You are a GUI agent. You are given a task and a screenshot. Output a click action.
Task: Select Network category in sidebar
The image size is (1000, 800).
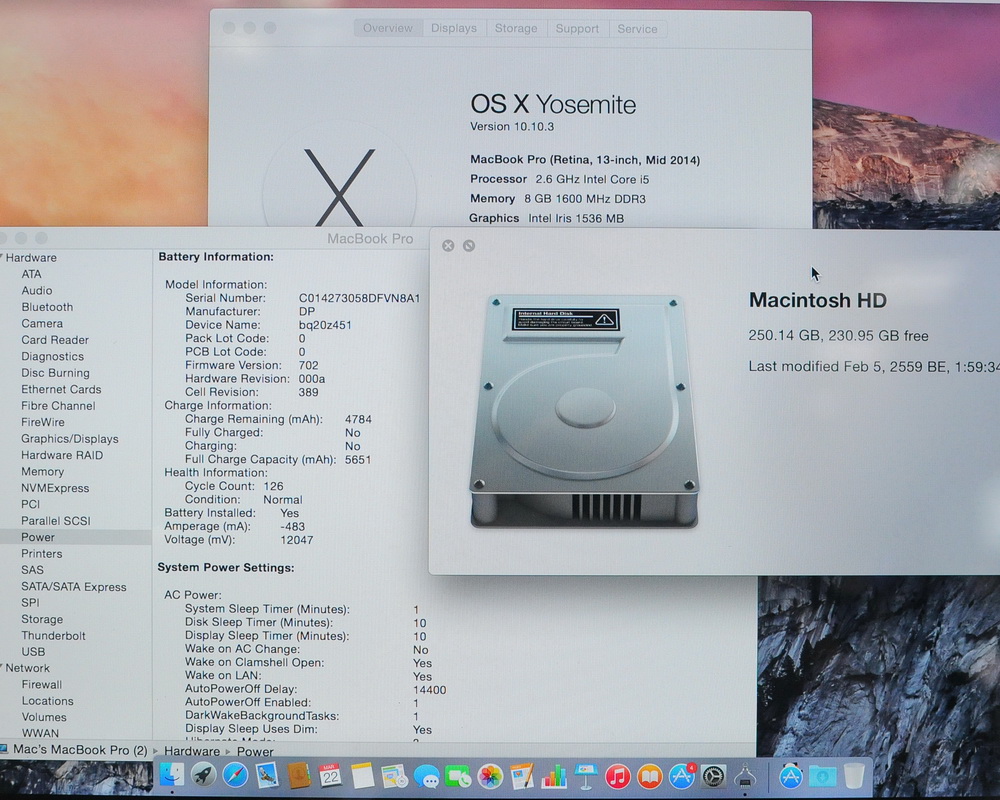(x=27, y=669)
